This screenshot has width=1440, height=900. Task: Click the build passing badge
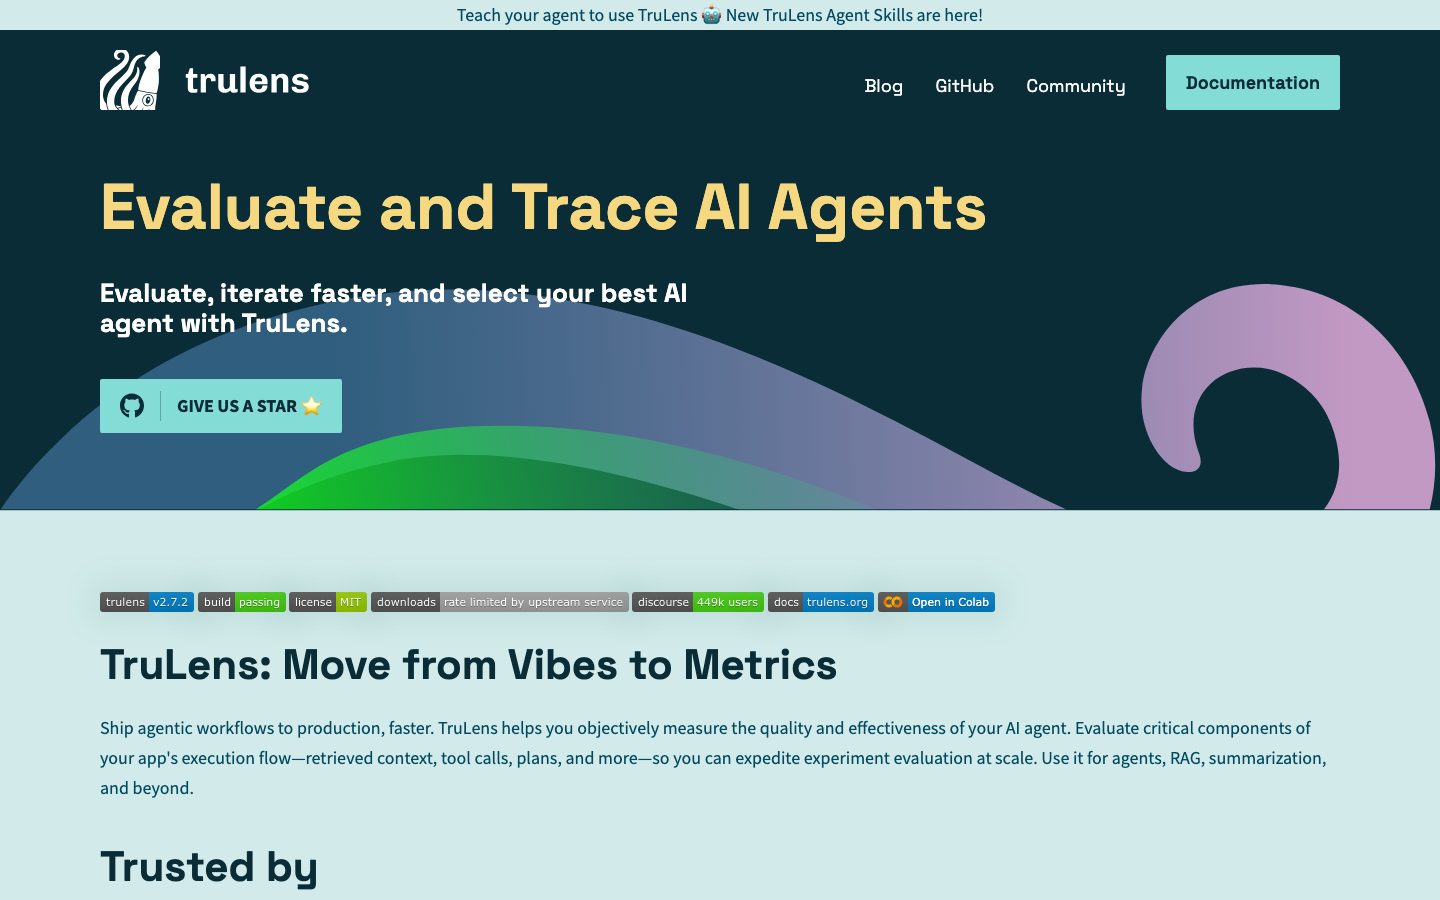point(242,602)
